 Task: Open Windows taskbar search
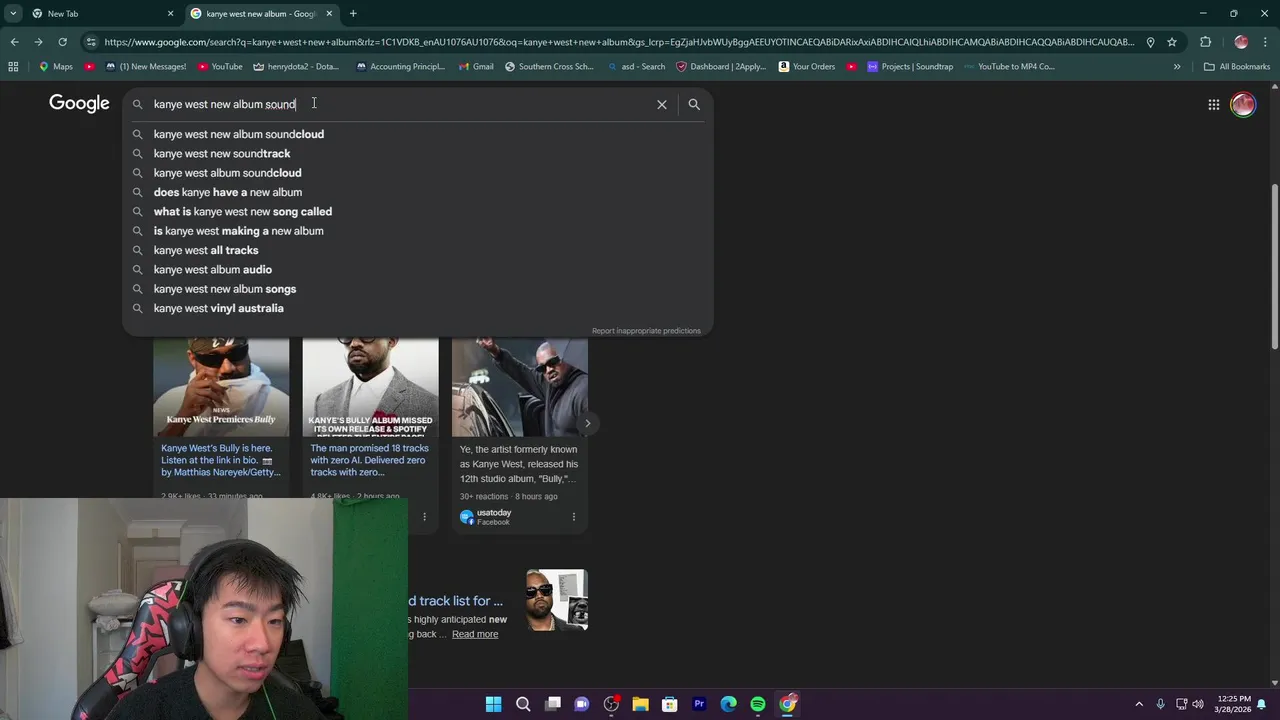tap(523, 704)
